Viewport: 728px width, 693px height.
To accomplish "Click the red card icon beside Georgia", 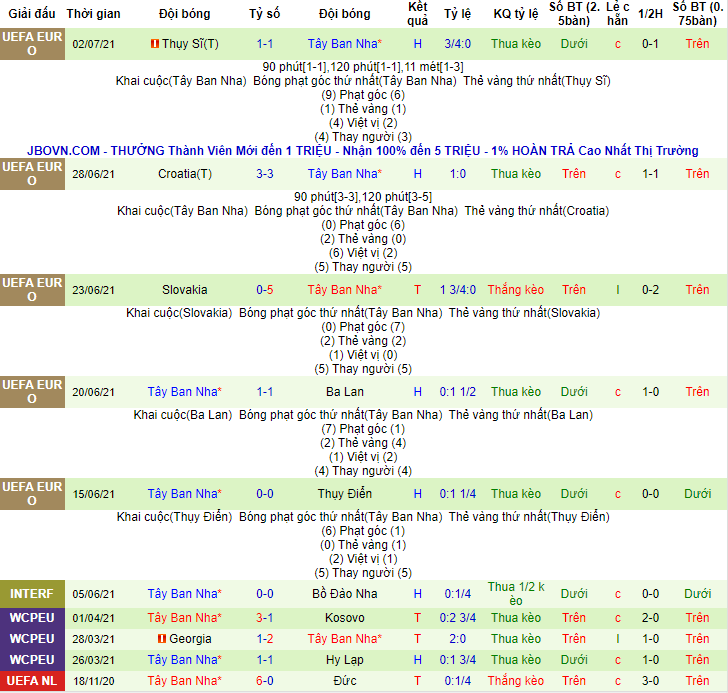I will point(160,639).
